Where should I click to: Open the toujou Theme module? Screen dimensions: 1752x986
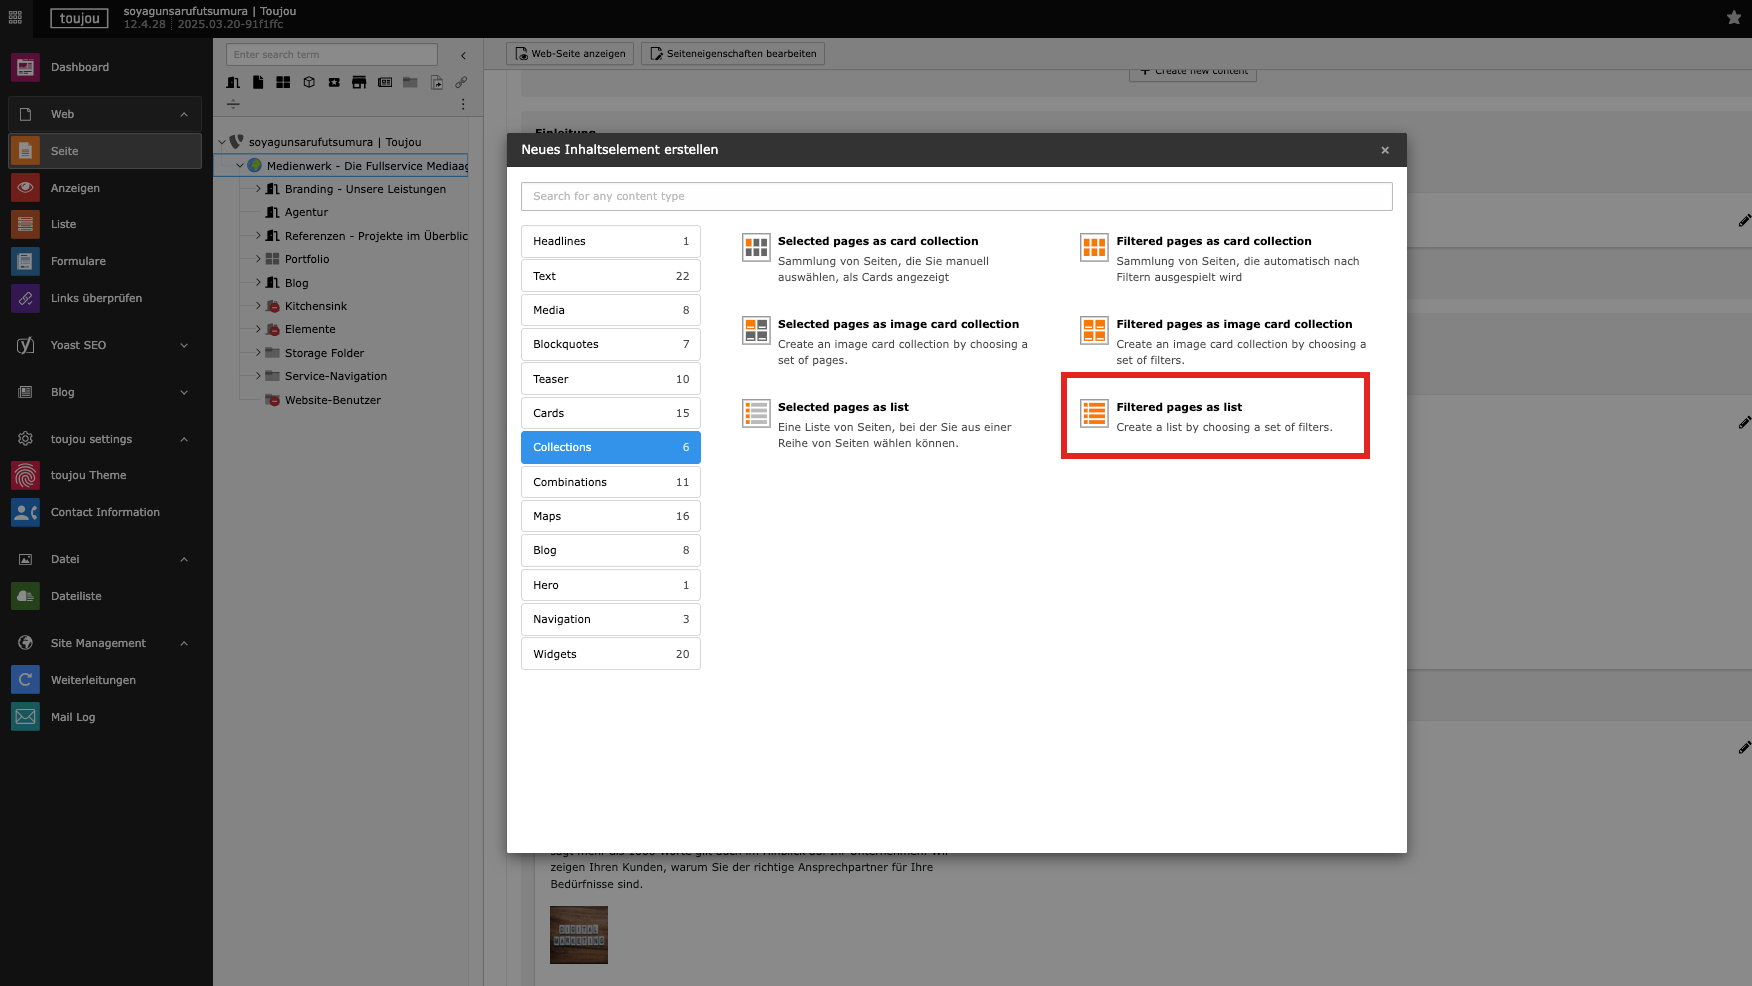tap(88, 475)
